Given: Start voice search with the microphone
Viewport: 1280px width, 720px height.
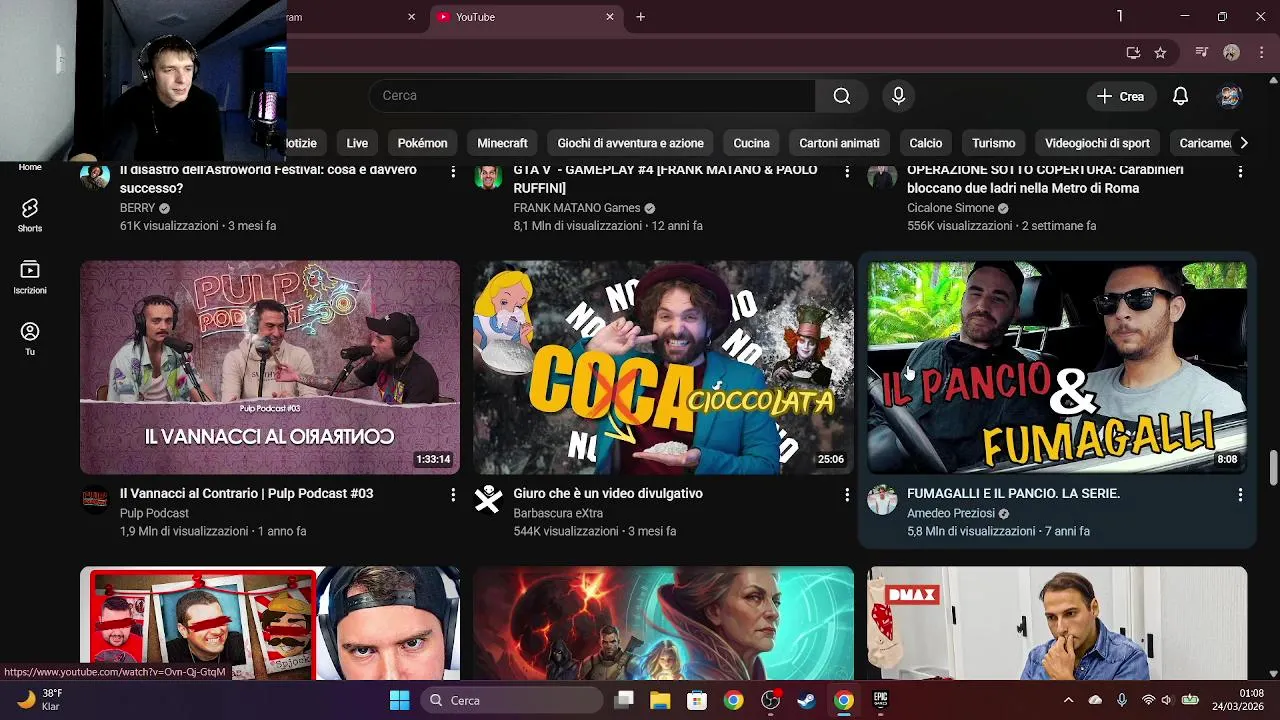Looking at the screenshot, I should click(x=898, y=96).
